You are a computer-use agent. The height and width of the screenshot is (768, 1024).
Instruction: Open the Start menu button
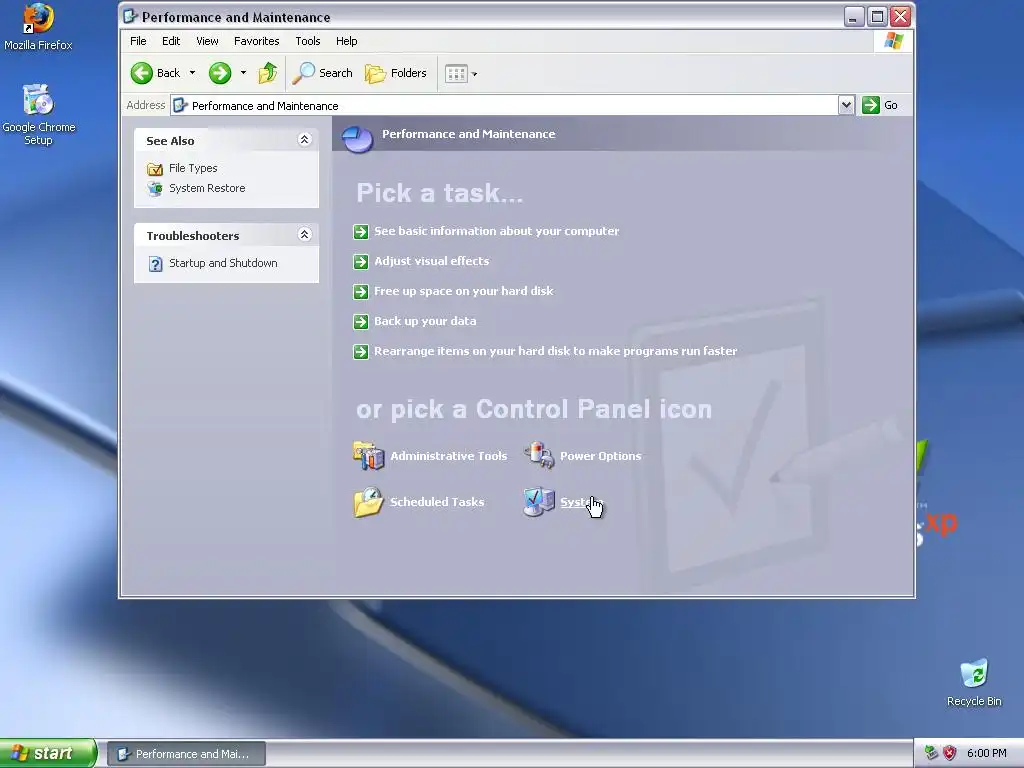click(x=48, y=753)
